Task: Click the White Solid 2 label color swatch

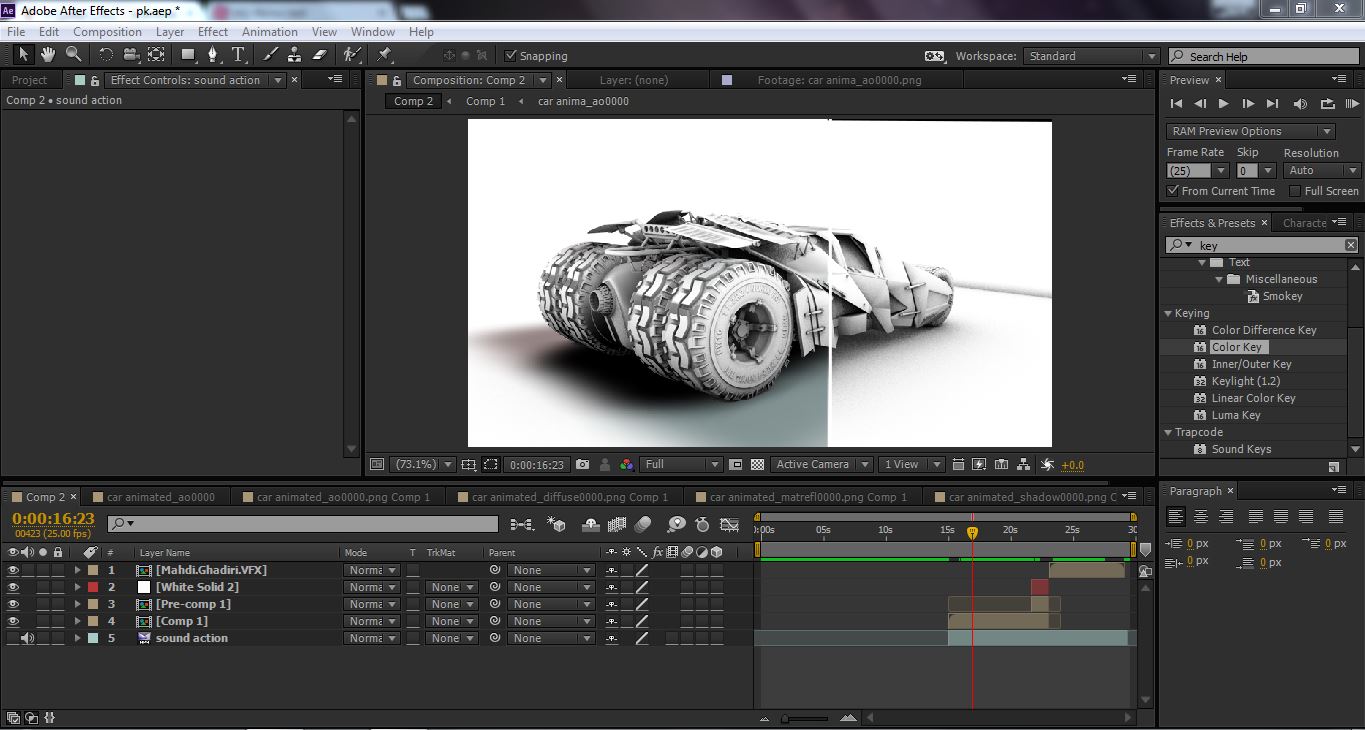Action: click(x=93, y=587)
